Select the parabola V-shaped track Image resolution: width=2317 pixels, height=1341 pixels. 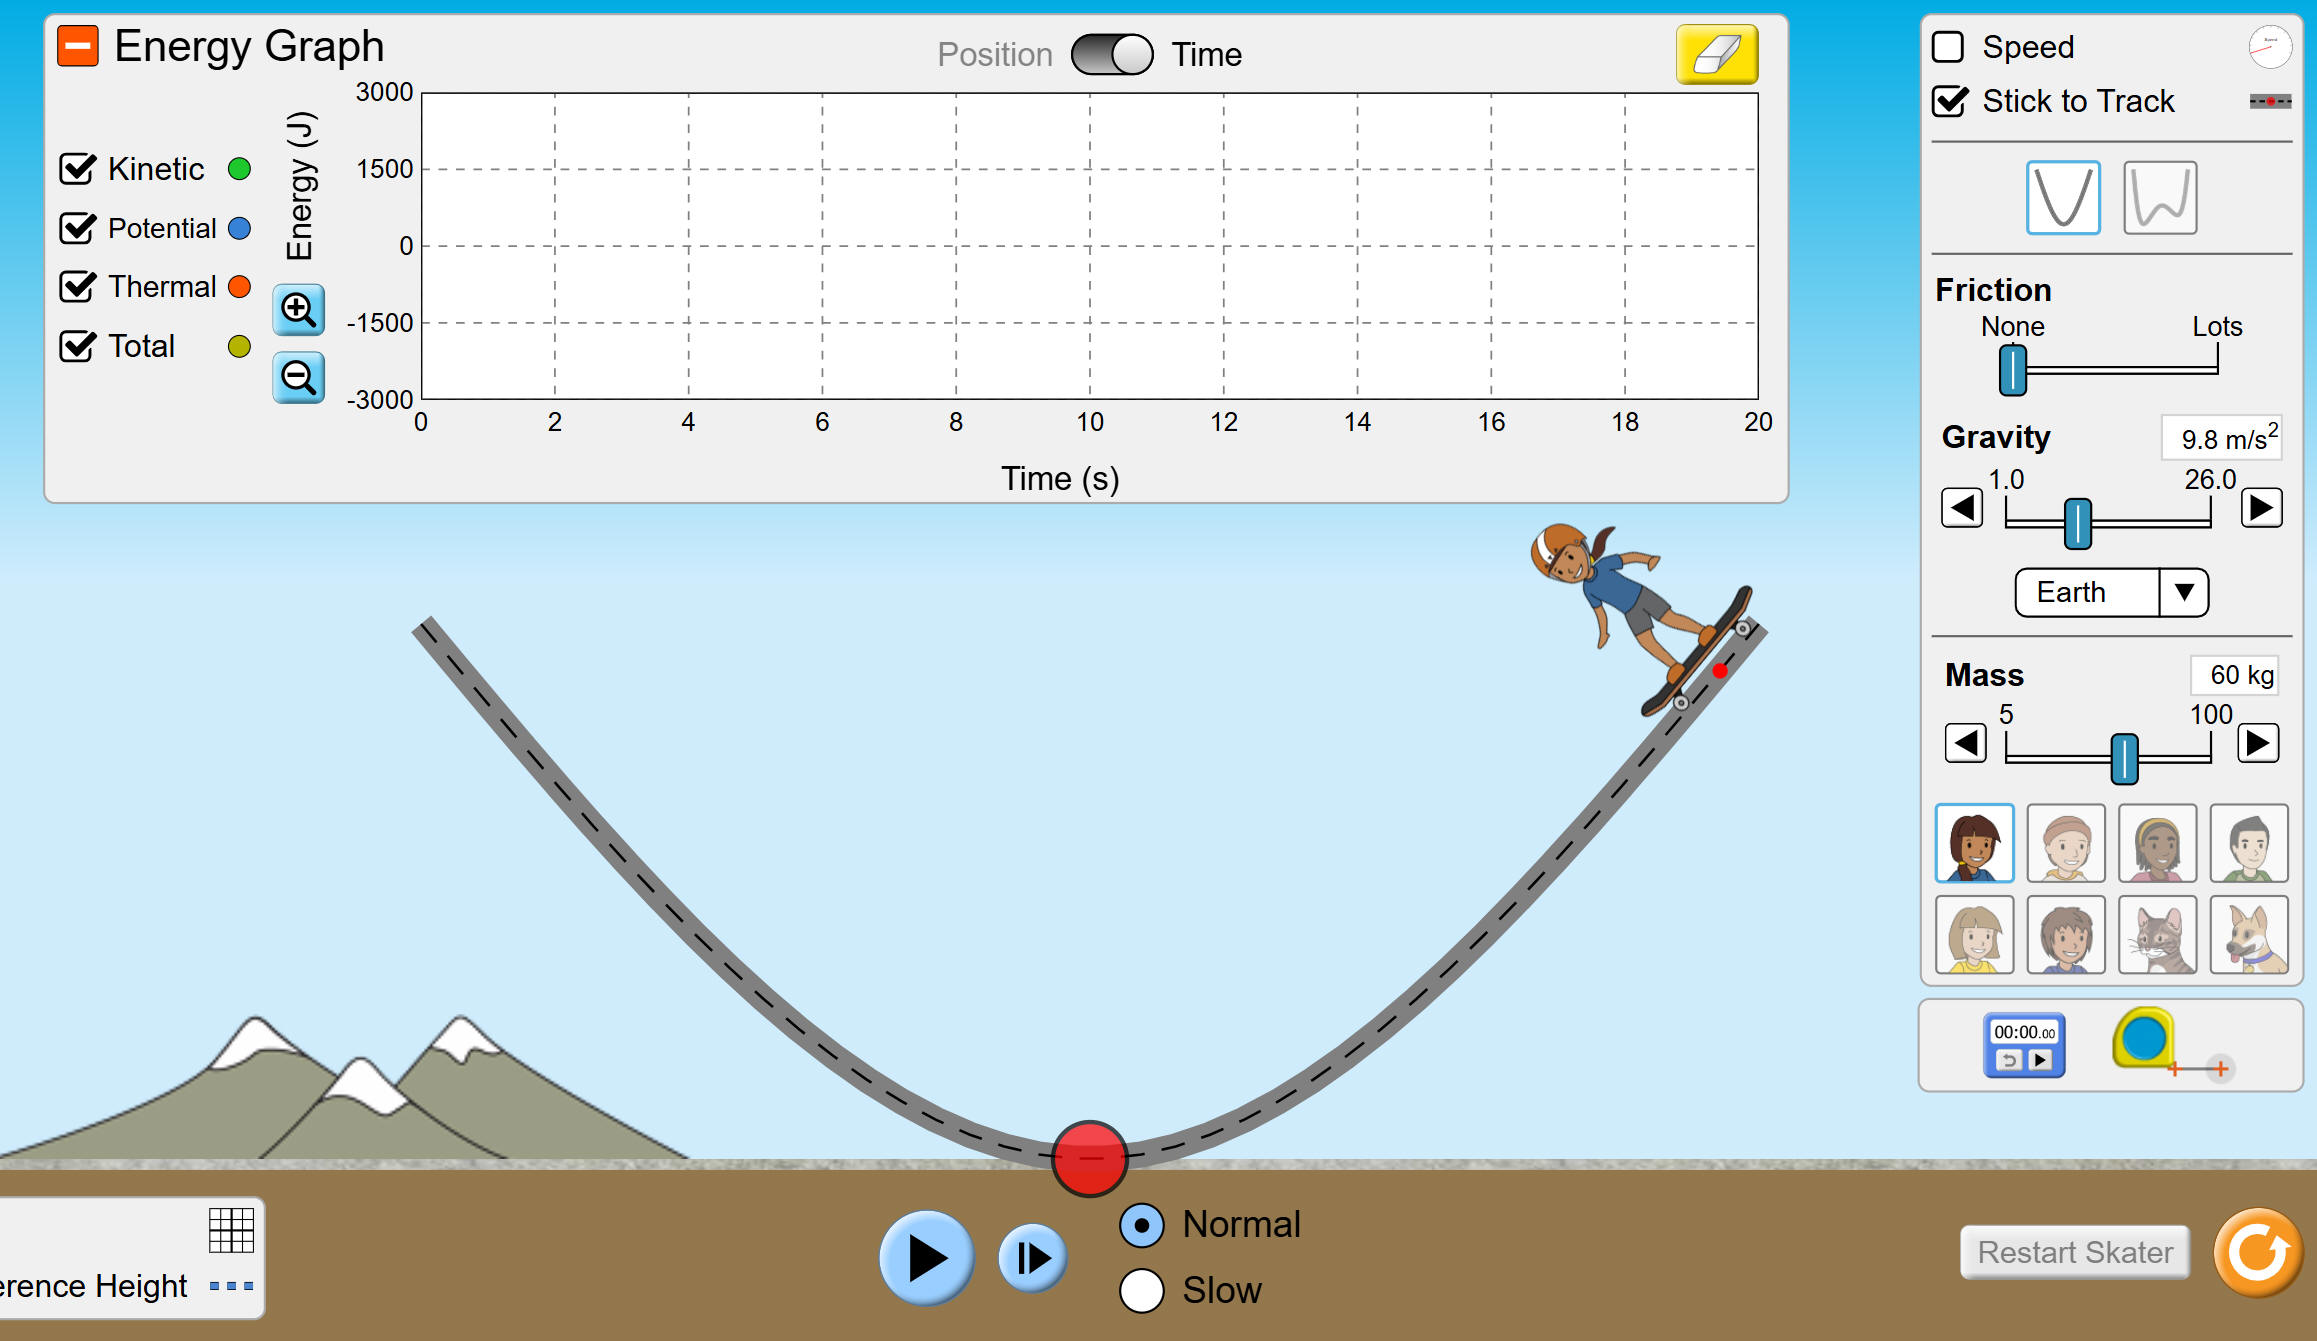pyautogui.click(x=2063, y=198)
